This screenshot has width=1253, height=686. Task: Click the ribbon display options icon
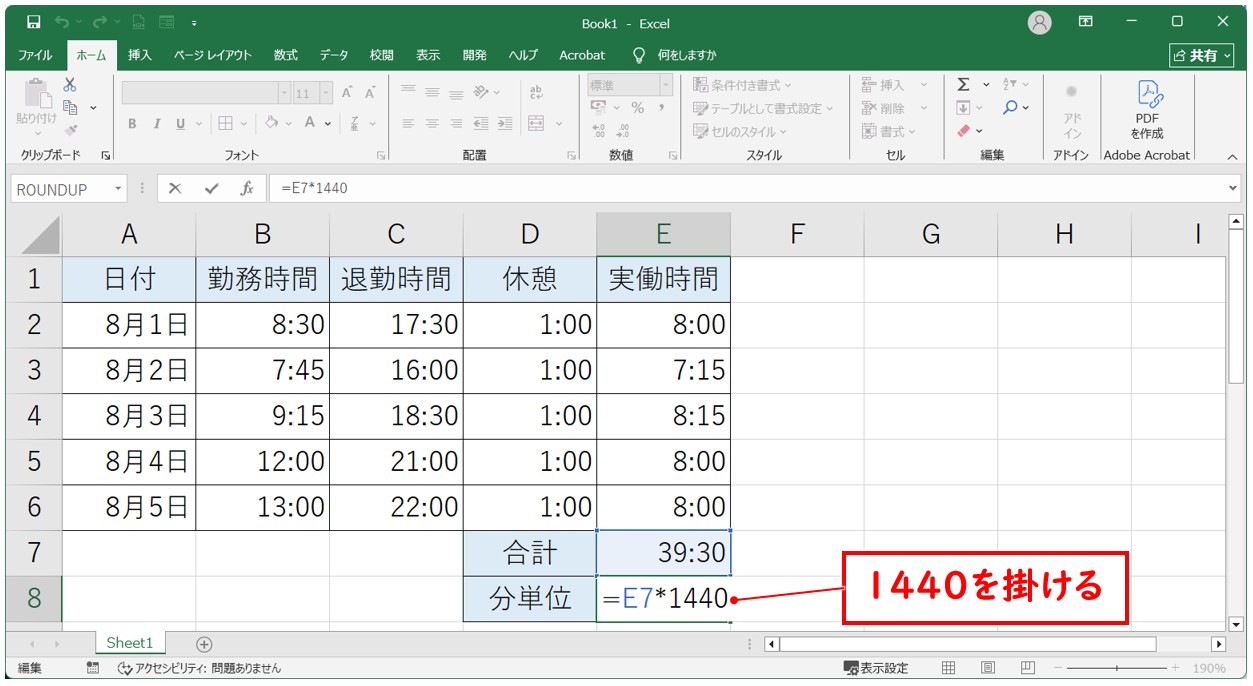1086,22
